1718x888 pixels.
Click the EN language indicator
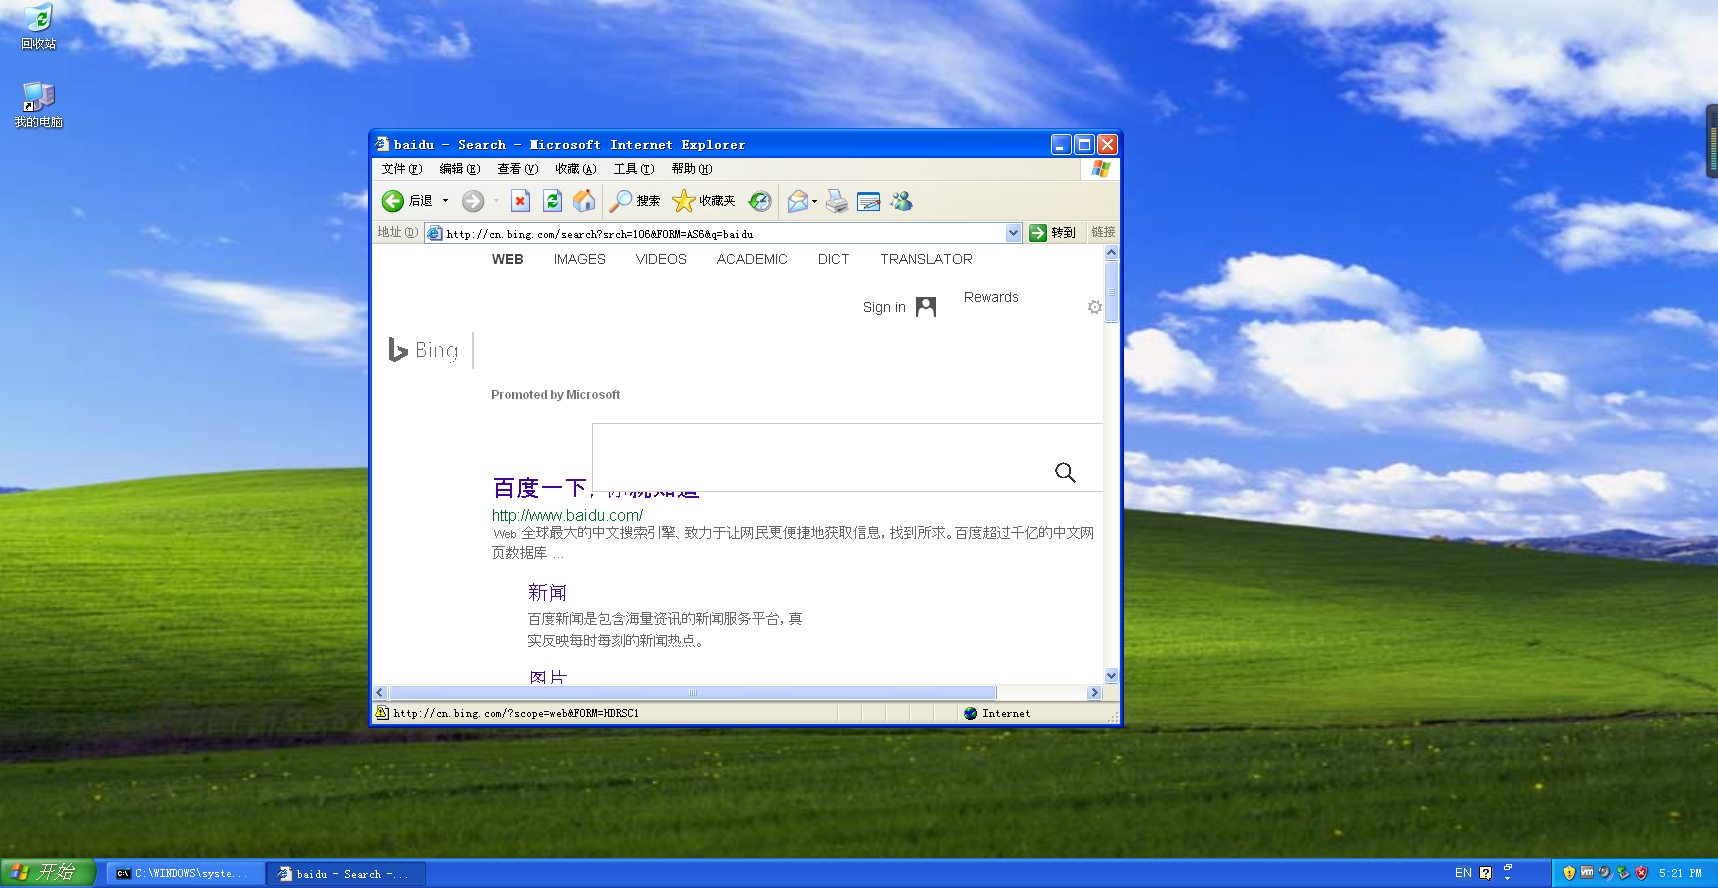[x=1463, y=873]
